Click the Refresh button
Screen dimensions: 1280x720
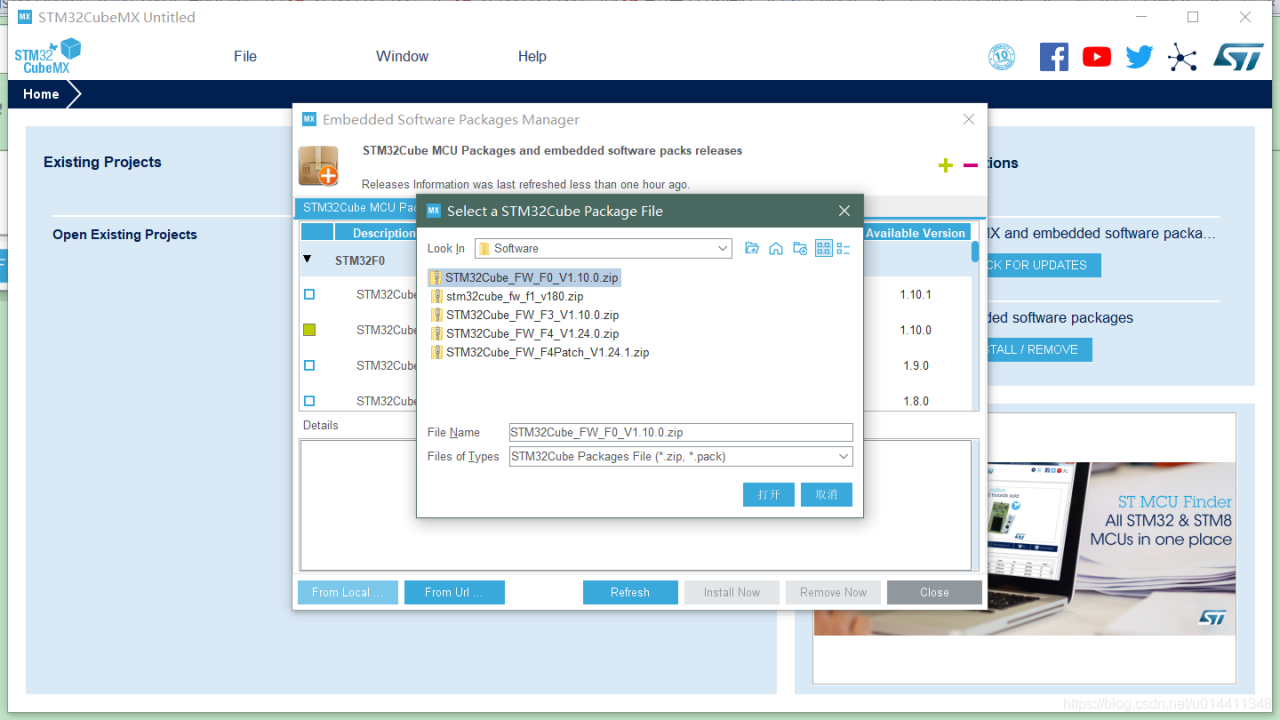click(630, 592)
